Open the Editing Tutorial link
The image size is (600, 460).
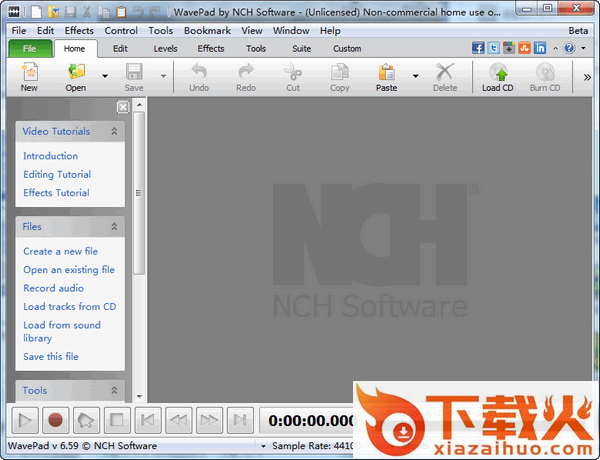57,175
